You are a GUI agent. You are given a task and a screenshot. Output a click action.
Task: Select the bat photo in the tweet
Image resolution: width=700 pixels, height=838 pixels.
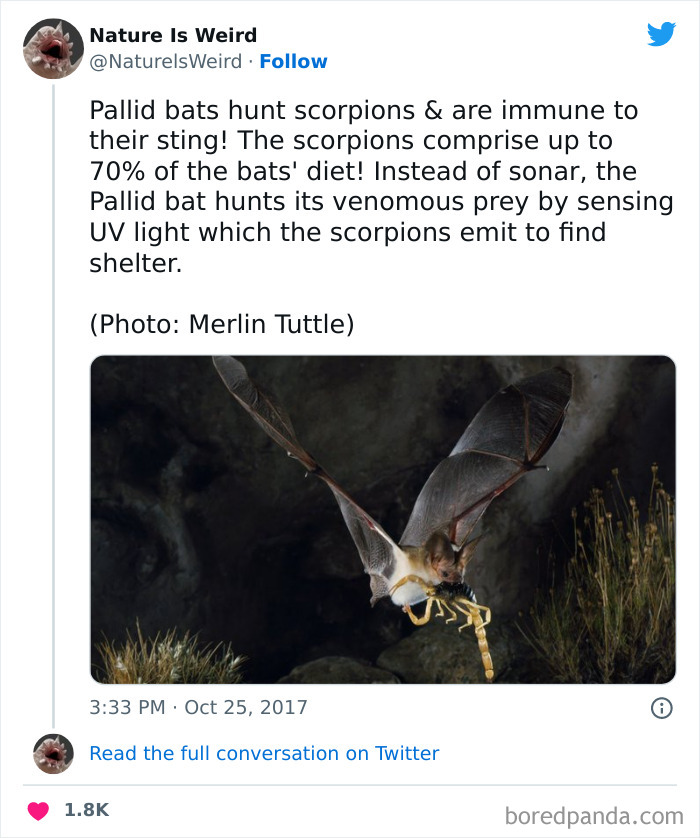pos(383,521)
